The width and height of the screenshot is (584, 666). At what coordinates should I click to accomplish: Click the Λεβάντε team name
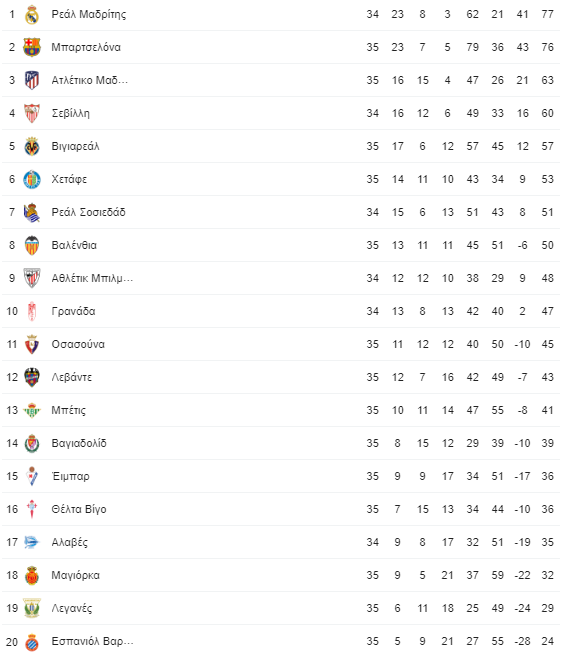tap(71, 377)
